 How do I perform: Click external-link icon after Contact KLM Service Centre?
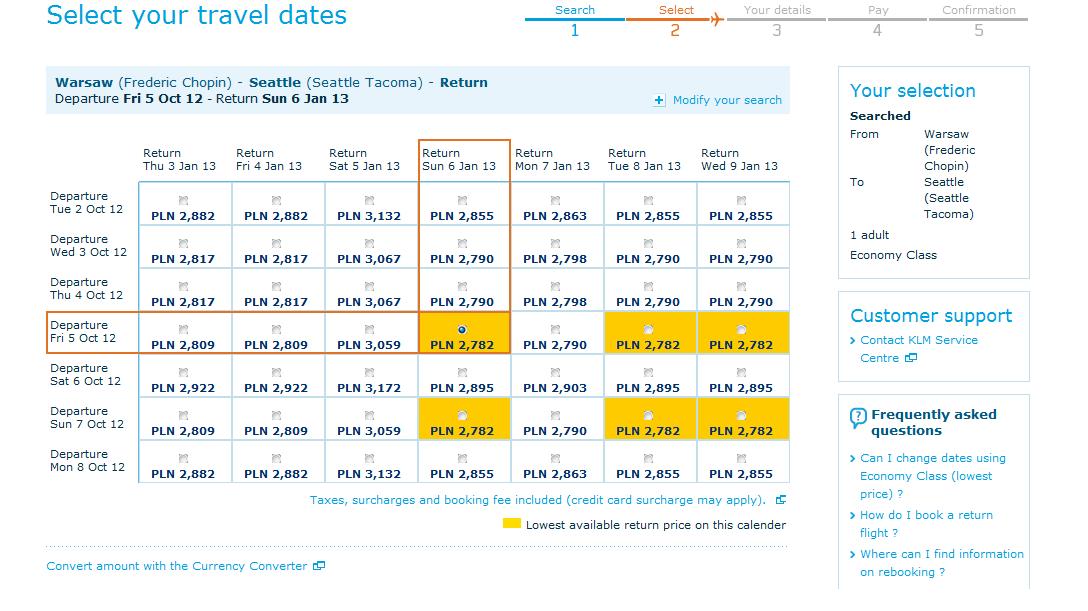[911, 358]
